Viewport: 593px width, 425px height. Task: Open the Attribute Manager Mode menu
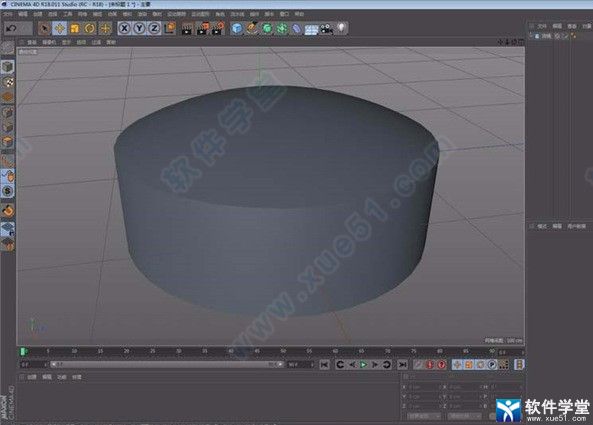tap(542, 226)
